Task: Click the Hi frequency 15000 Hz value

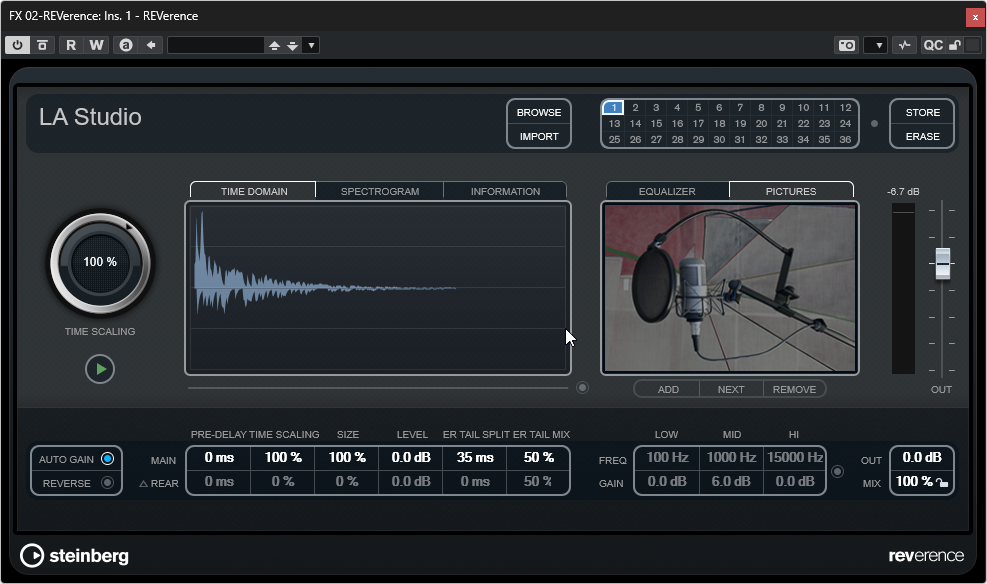Action: pos(794,458)
